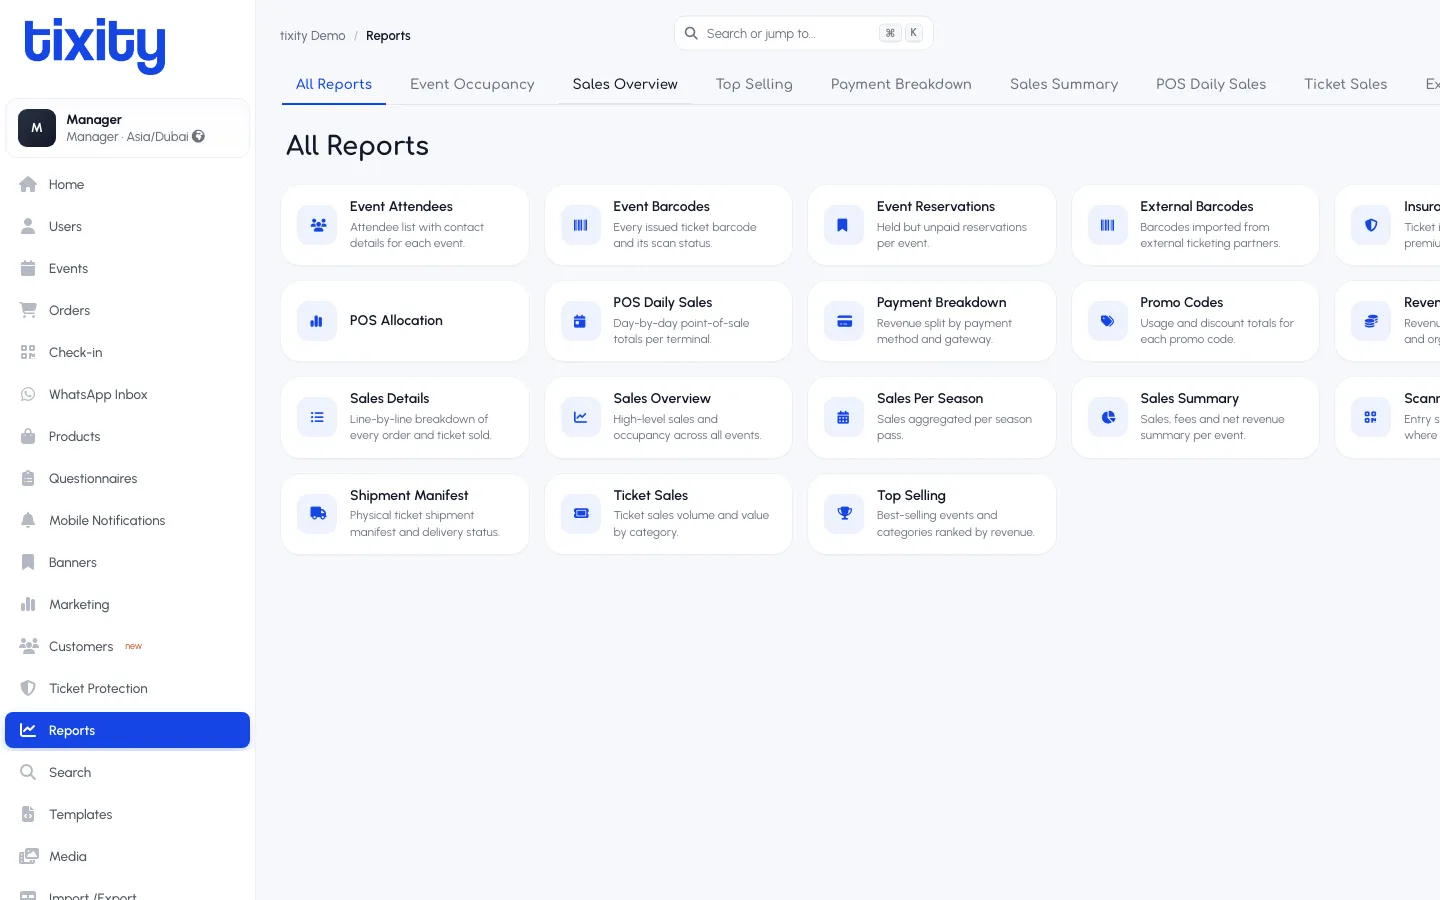
Task: Click the Ticket Sales ticket icon
Action: 581,513
